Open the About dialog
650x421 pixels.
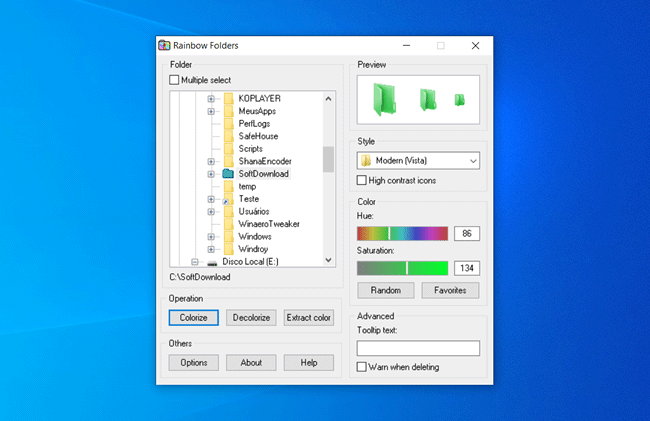pyautogui.click(x=251, y=363)
